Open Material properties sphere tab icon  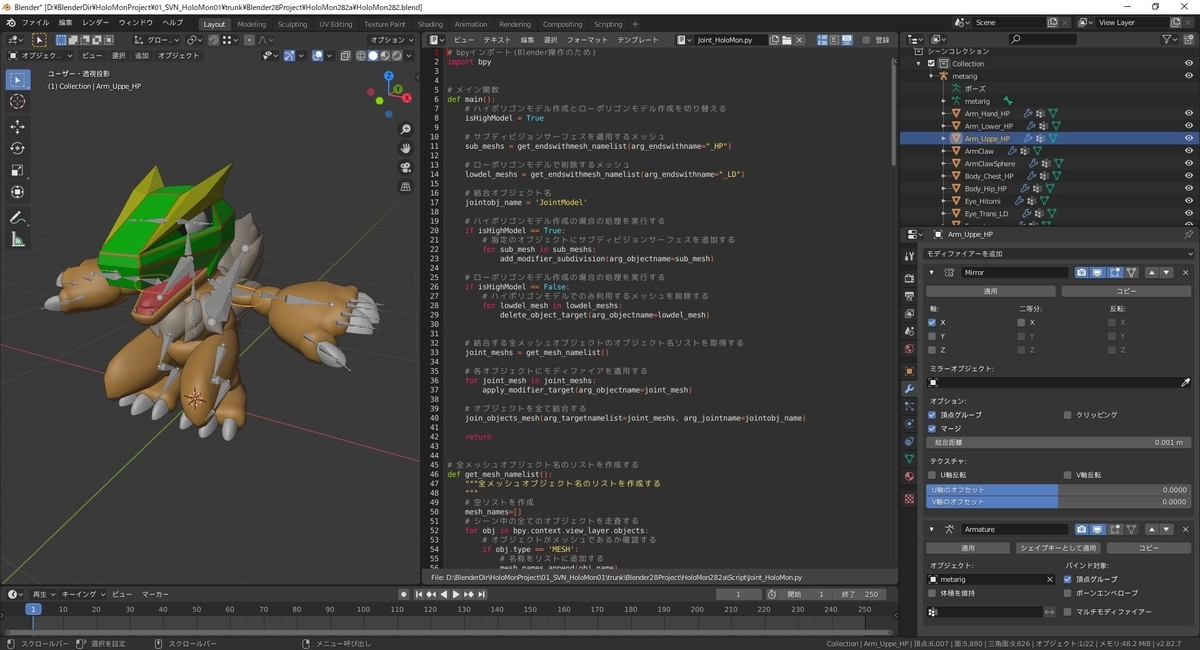pyautogui.click(x=909, y=476)
